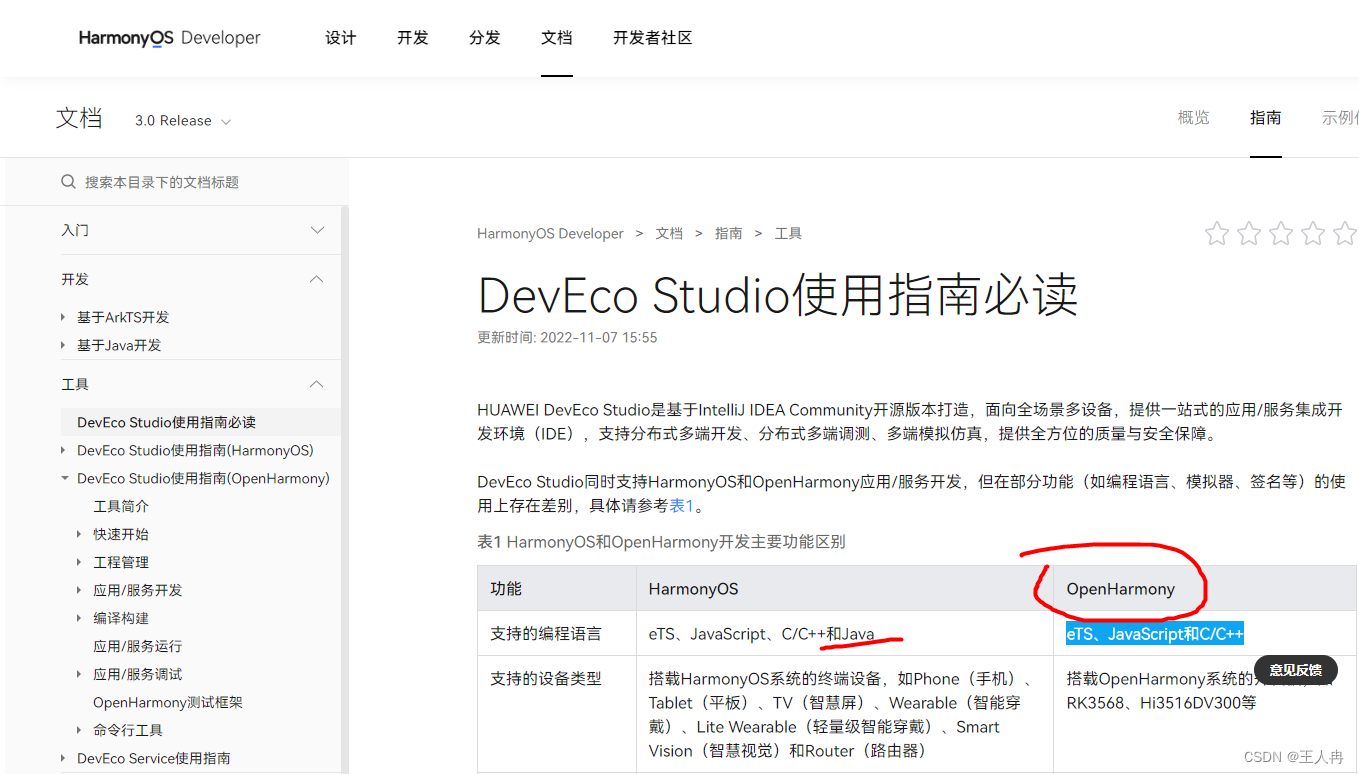Collapse the 工具 sidebar section
The image size is (1359, 774).
317,384
